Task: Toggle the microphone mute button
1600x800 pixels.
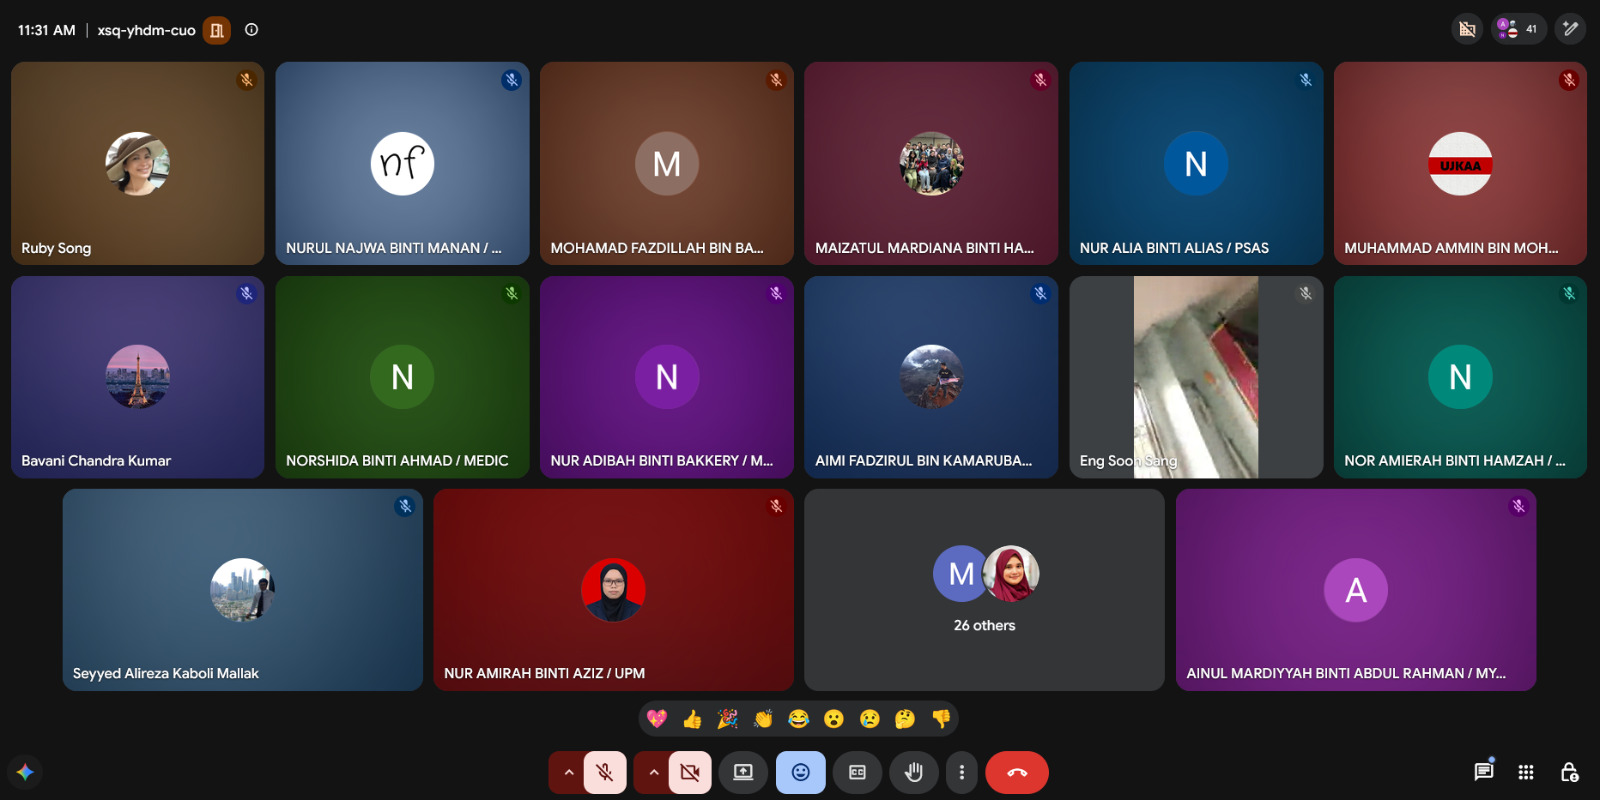Action: tap(605, 772)
